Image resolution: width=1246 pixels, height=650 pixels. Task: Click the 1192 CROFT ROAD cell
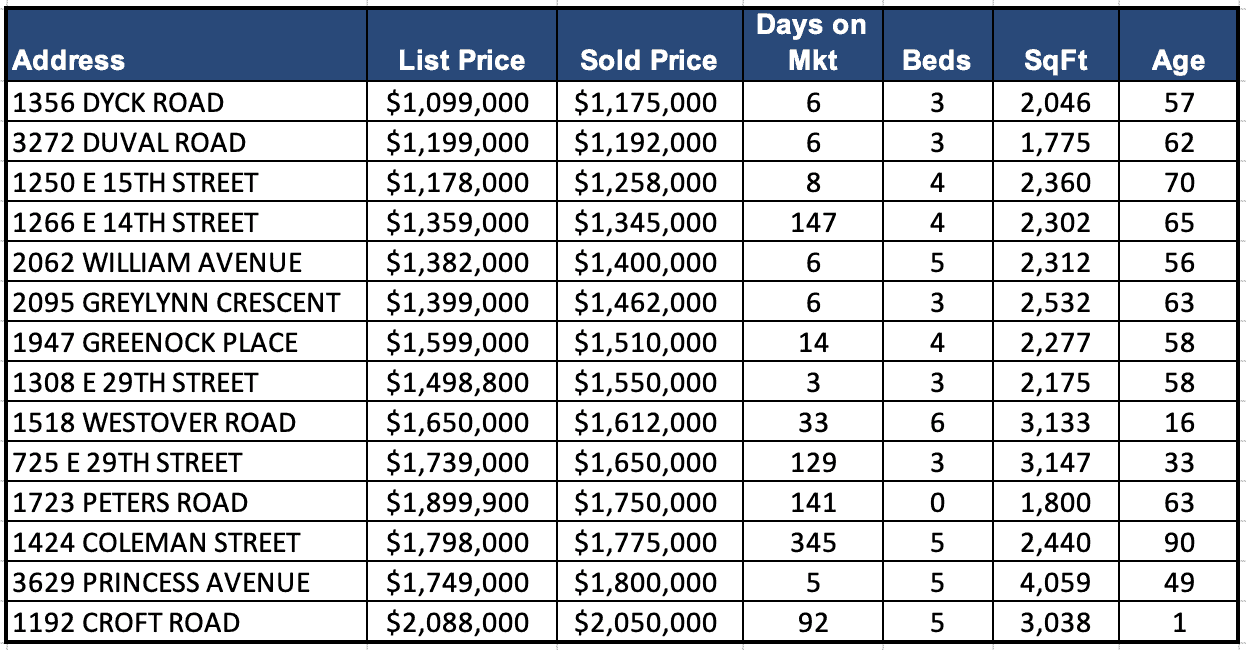click(126, 622)
